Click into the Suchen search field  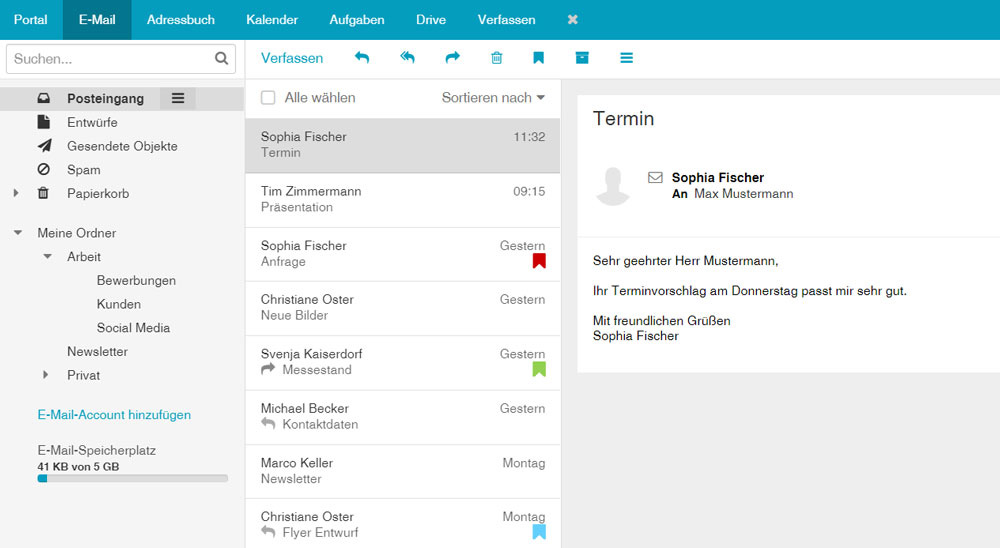[x=112, y=59]
